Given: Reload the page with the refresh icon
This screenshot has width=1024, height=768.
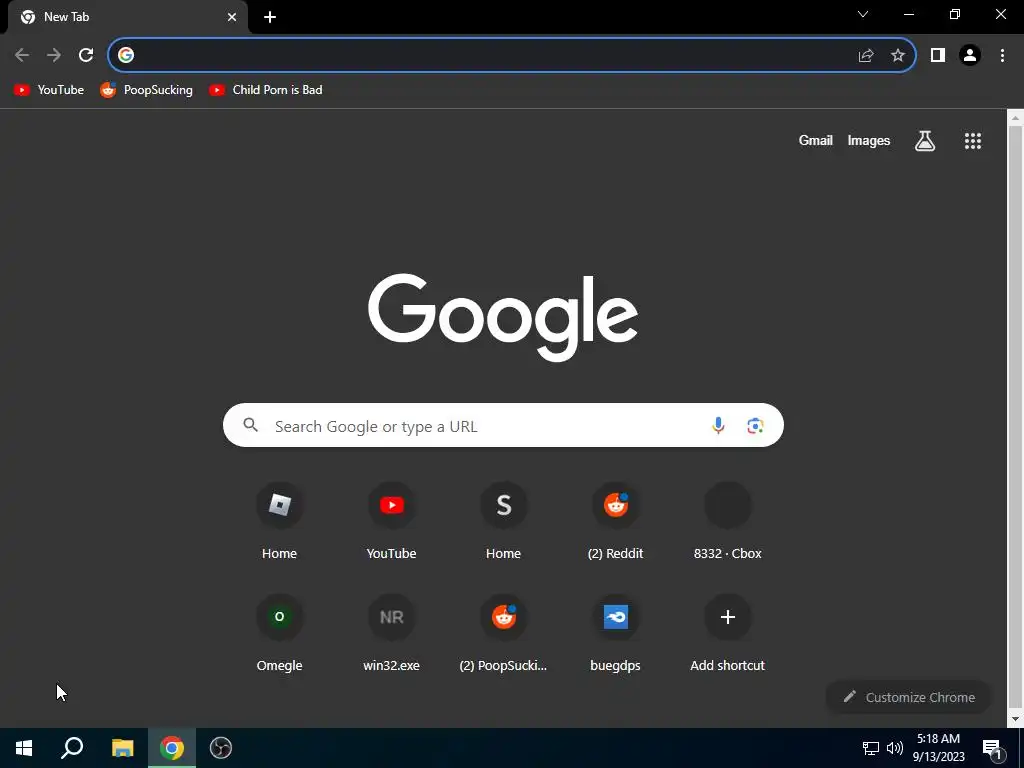Looking at the screenshot, I should click(86, 55).
